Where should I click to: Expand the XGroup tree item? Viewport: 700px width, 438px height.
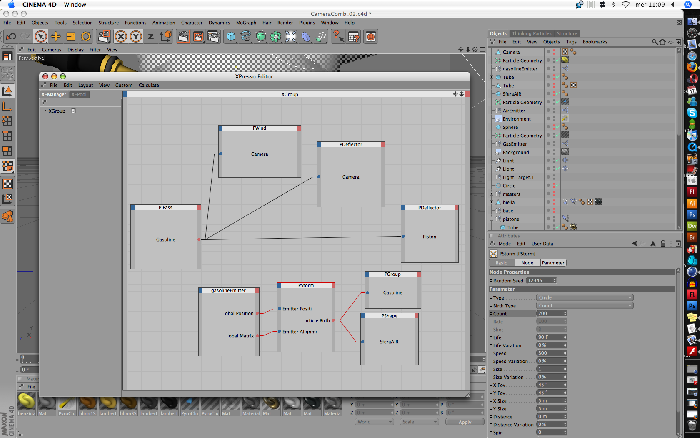click(x=46, y=111)
